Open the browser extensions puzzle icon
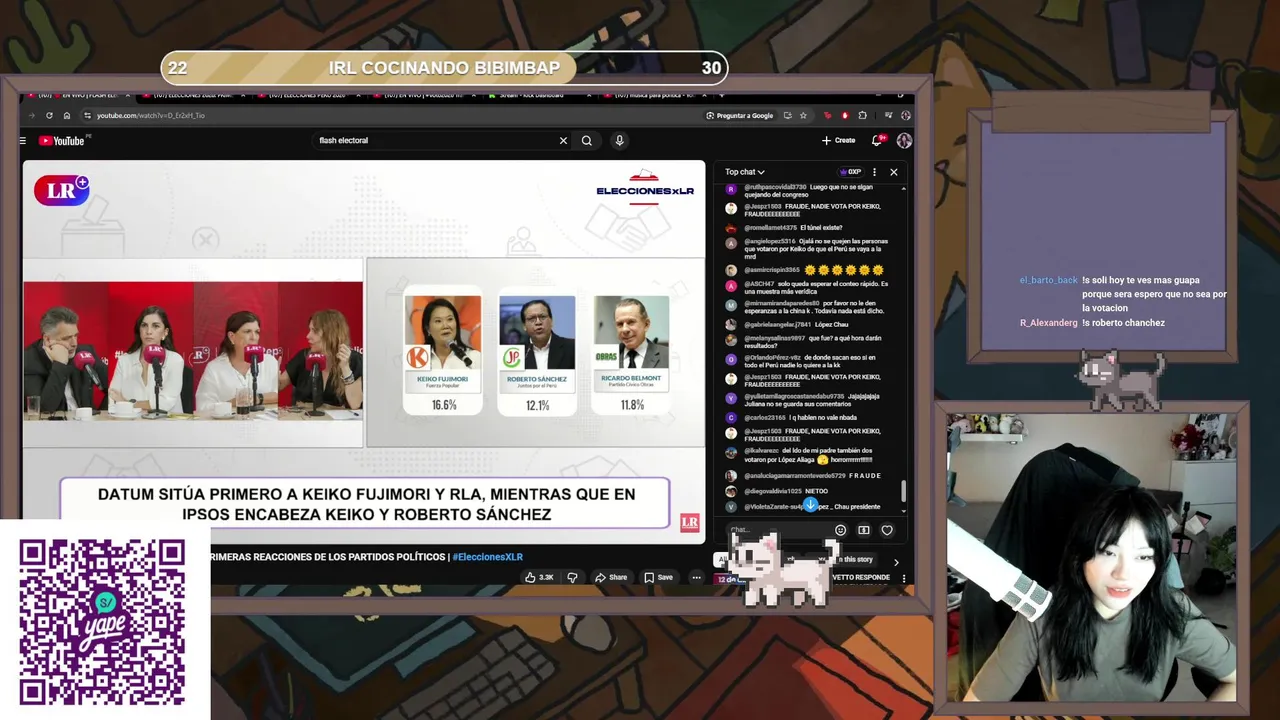1280x720 pixels. 863,116
